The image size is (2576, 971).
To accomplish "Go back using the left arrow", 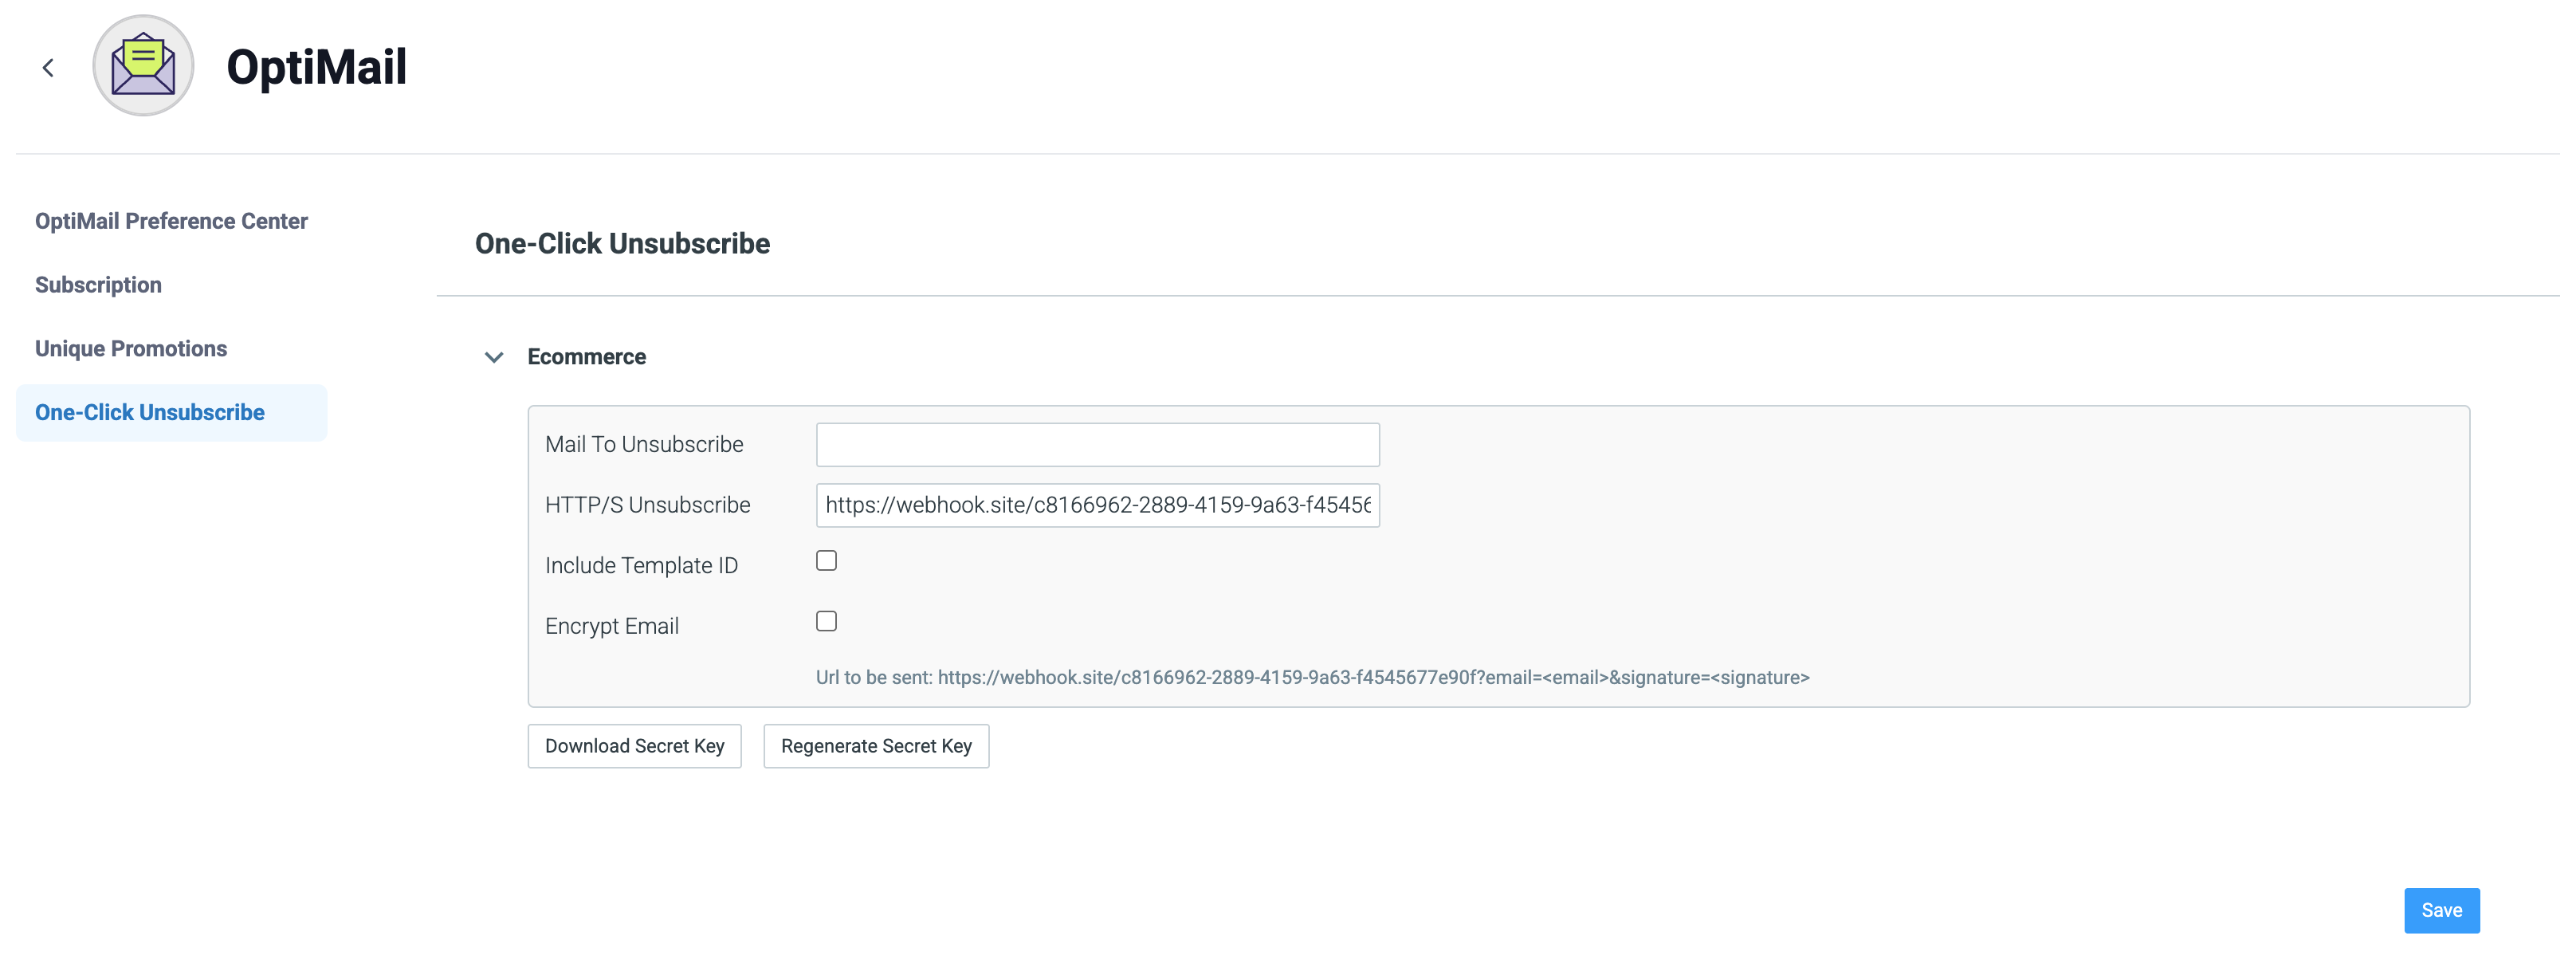I will coord(48,67).
